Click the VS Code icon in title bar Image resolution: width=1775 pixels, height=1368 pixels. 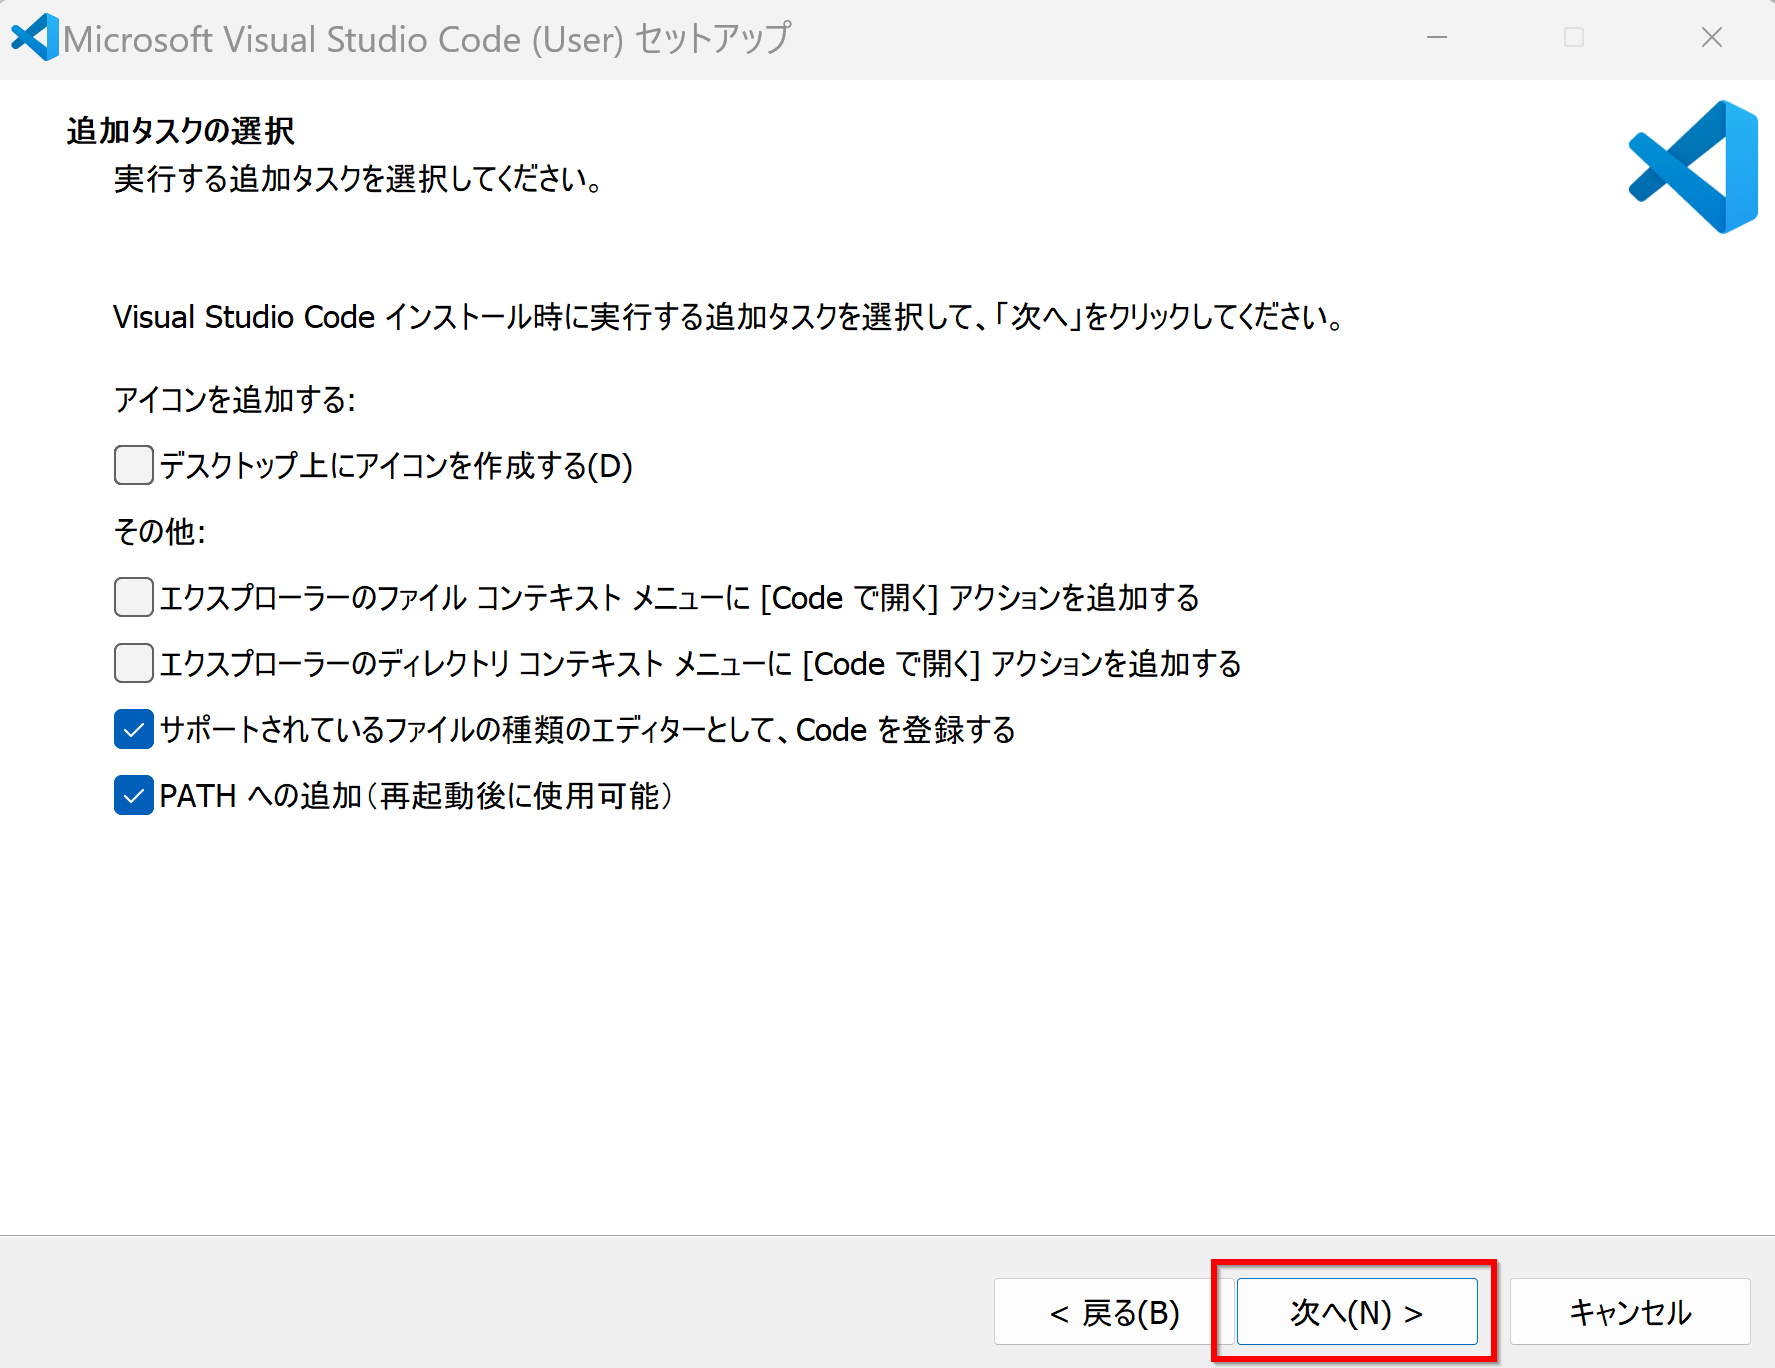pos(35,38)
